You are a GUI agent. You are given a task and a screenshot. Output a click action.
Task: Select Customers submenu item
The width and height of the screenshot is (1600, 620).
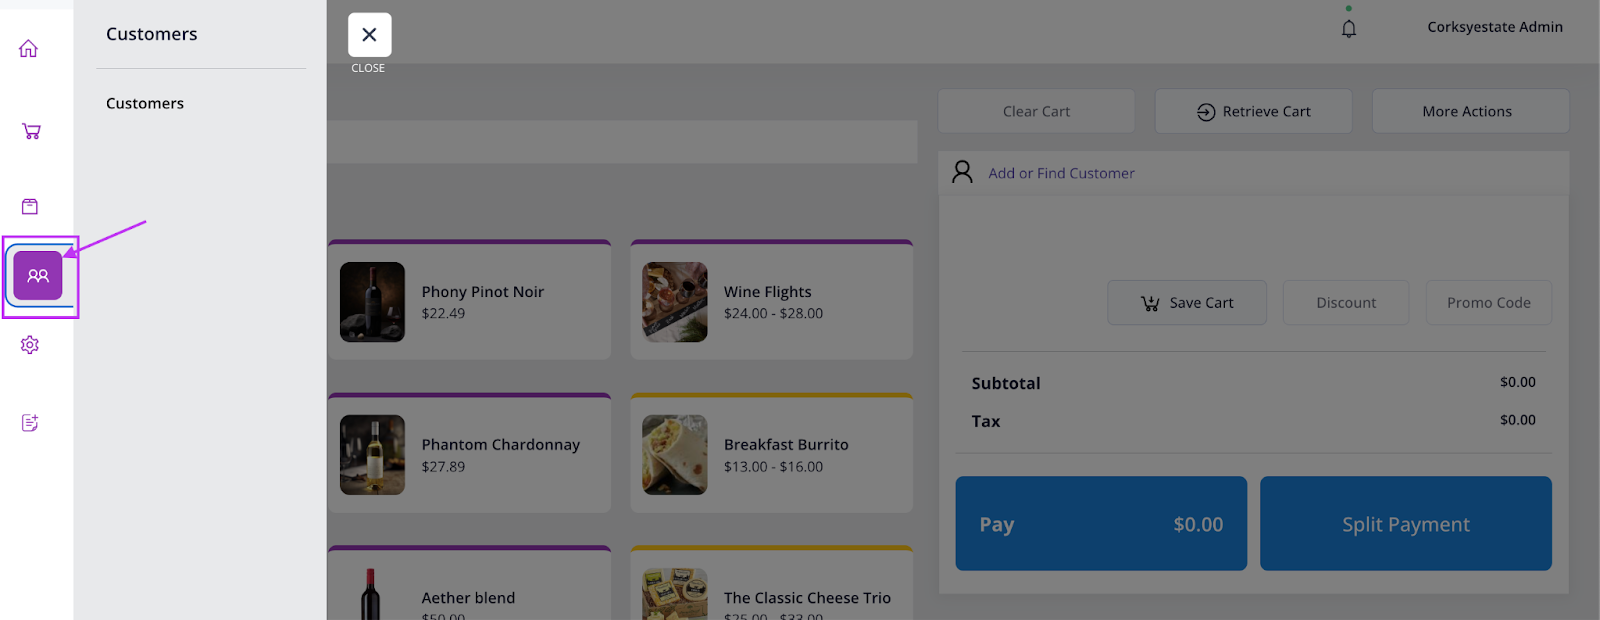pyautogui.click(x=145, y=103)
